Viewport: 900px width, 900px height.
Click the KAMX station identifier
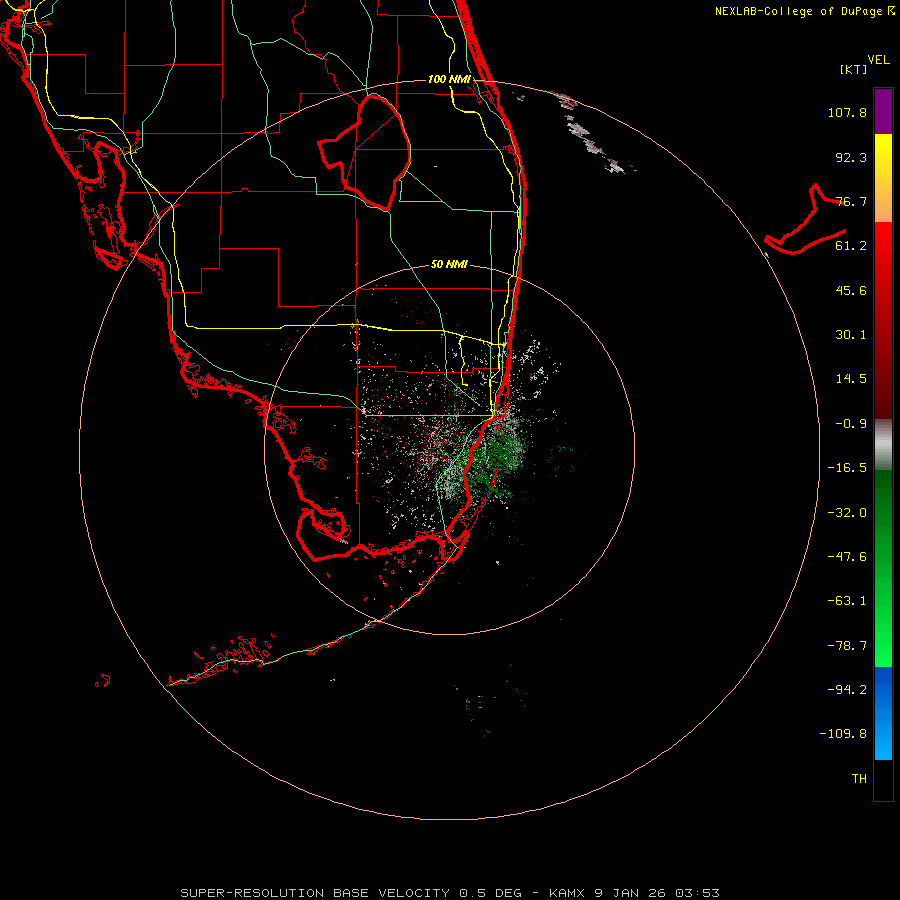(x=567, y=893)
